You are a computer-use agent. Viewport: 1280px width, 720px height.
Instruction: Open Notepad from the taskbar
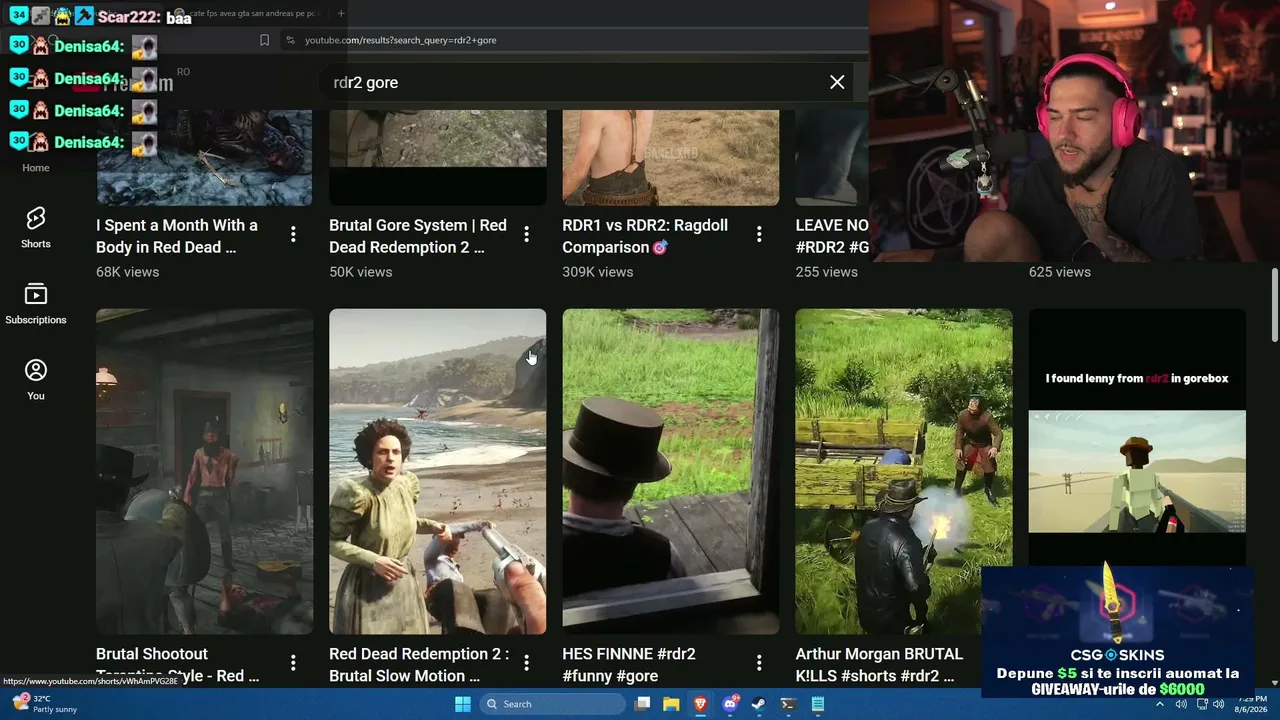tap(817, 704)
